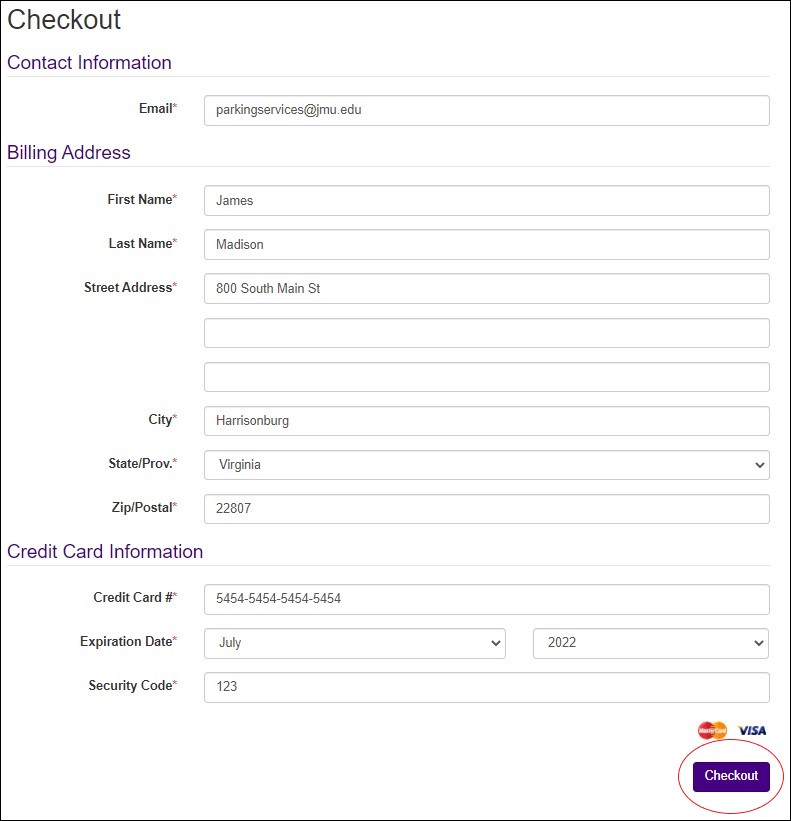Open the expiration year dropdown showing 2022

pyautogui.click(x=651, y=643)
